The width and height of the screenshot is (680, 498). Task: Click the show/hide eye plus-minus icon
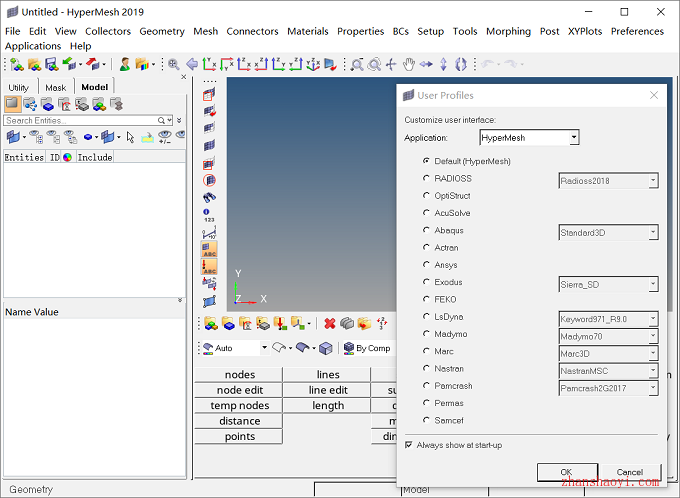point(165,137)
